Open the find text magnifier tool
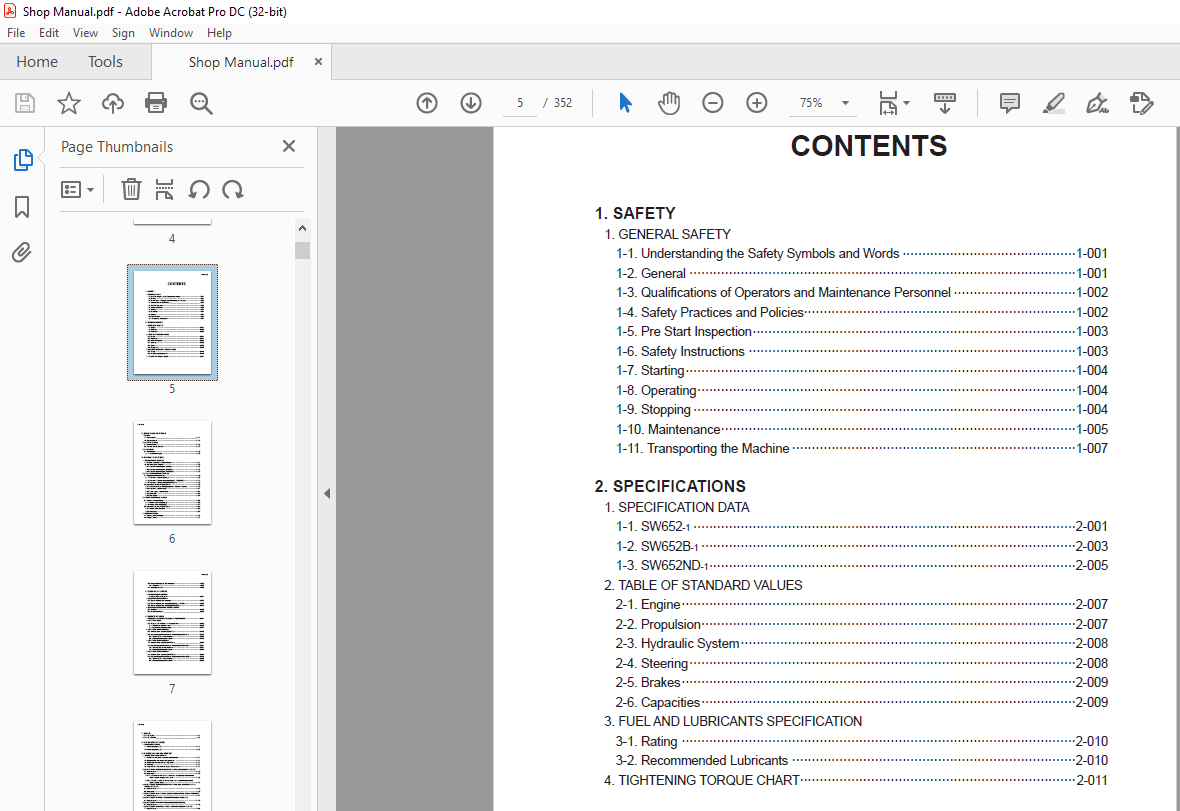The image size is (1180, 811). click(201, 103)
